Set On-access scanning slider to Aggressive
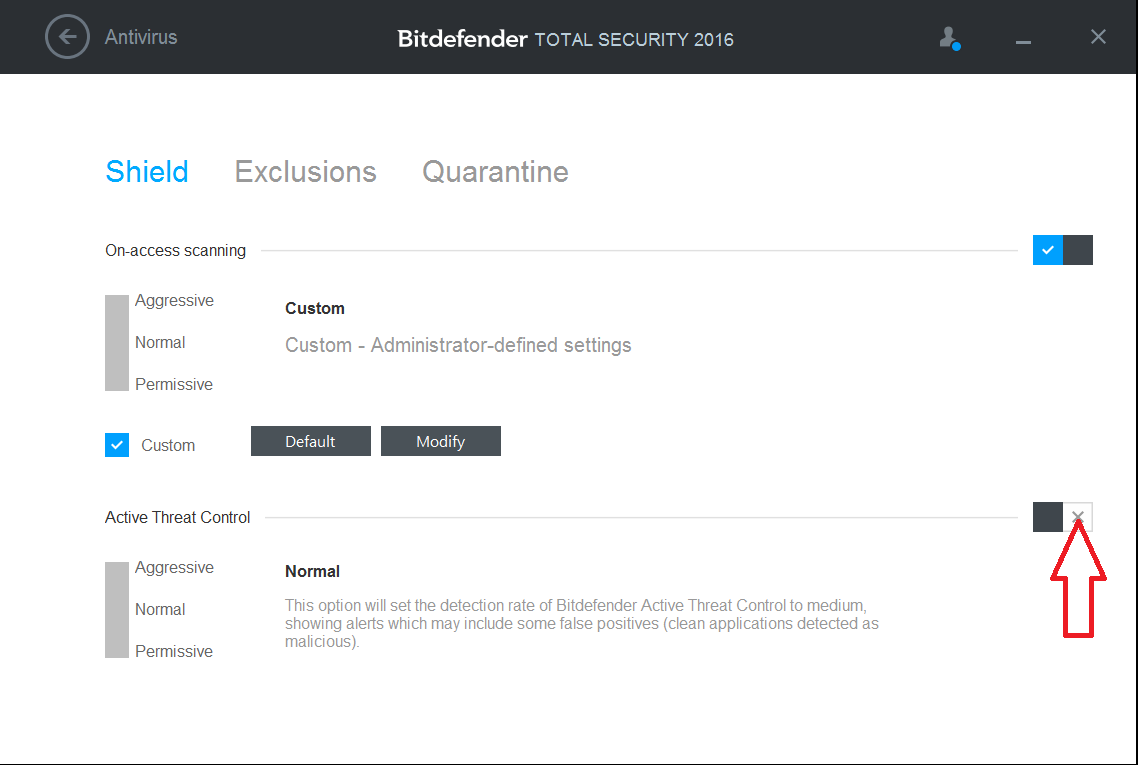 coord(174,300)
